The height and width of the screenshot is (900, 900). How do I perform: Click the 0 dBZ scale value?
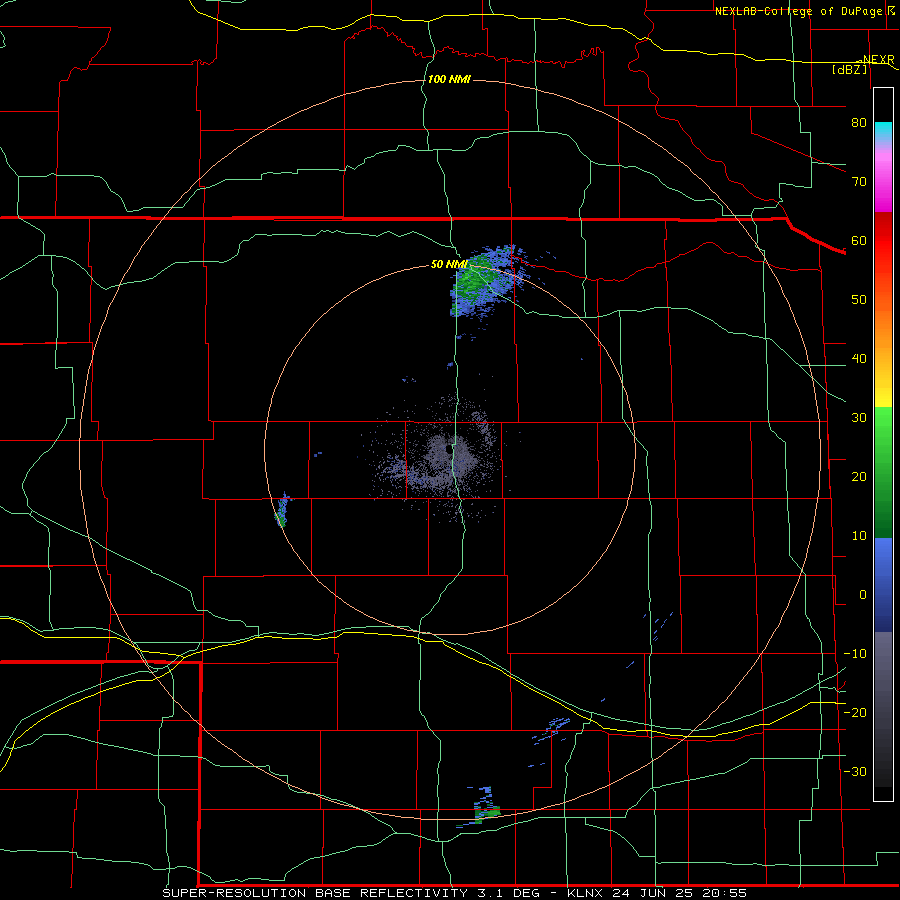(863, 595)
